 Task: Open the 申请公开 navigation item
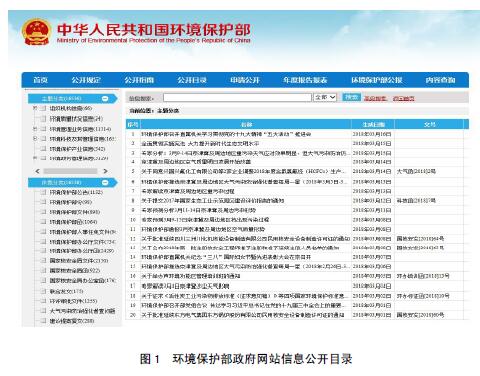click(x=245, y=80)
